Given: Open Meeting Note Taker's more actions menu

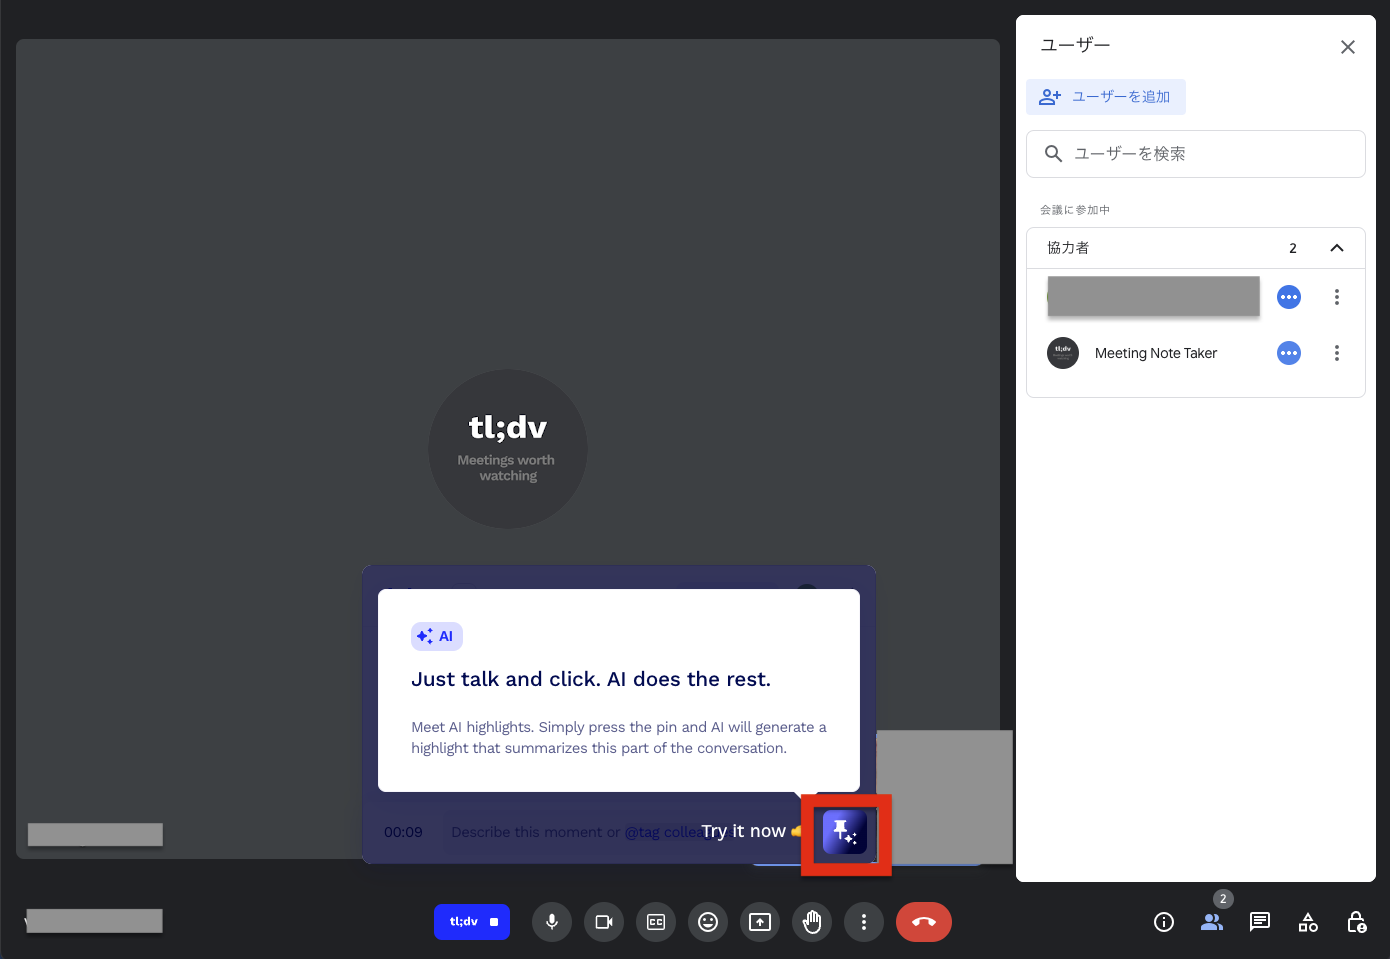Looking at the screenshot, I should [x=1336, y=353].
